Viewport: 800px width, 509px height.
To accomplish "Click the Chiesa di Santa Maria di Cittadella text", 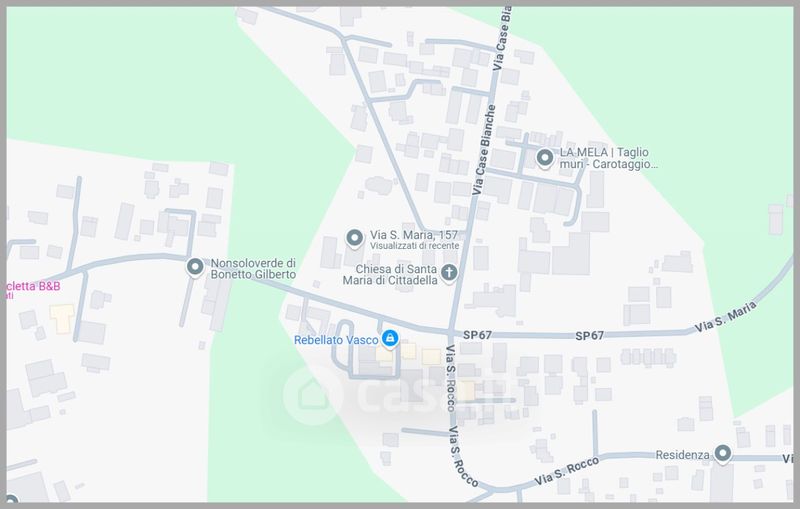I will [x=390, y=274].
